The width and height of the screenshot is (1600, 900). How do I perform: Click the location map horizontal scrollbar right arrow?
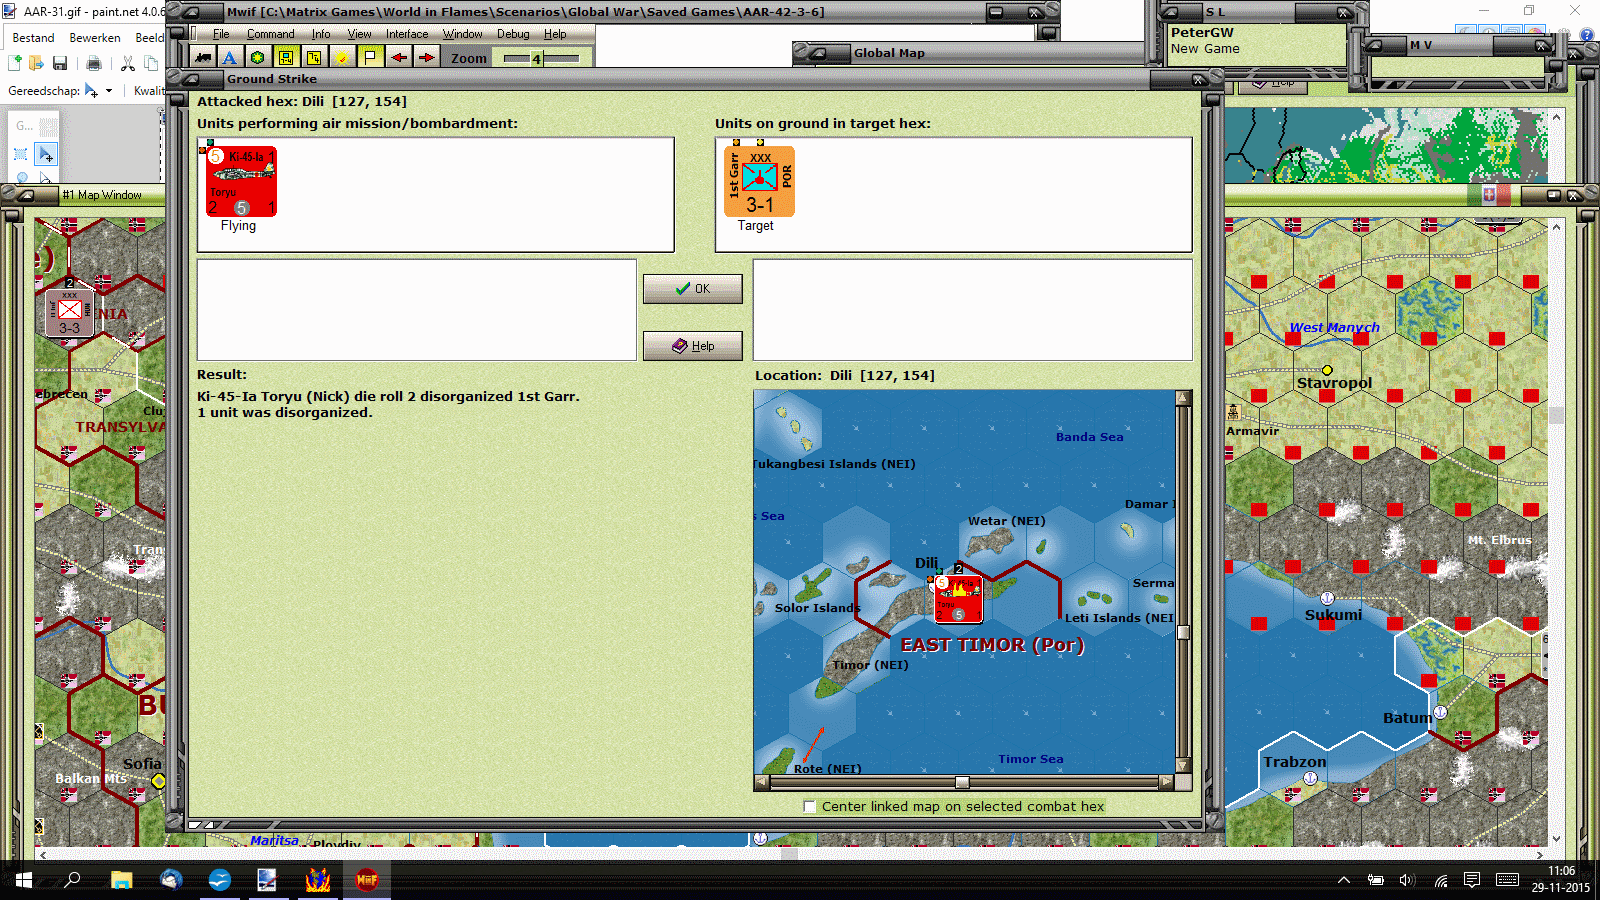1166,782
